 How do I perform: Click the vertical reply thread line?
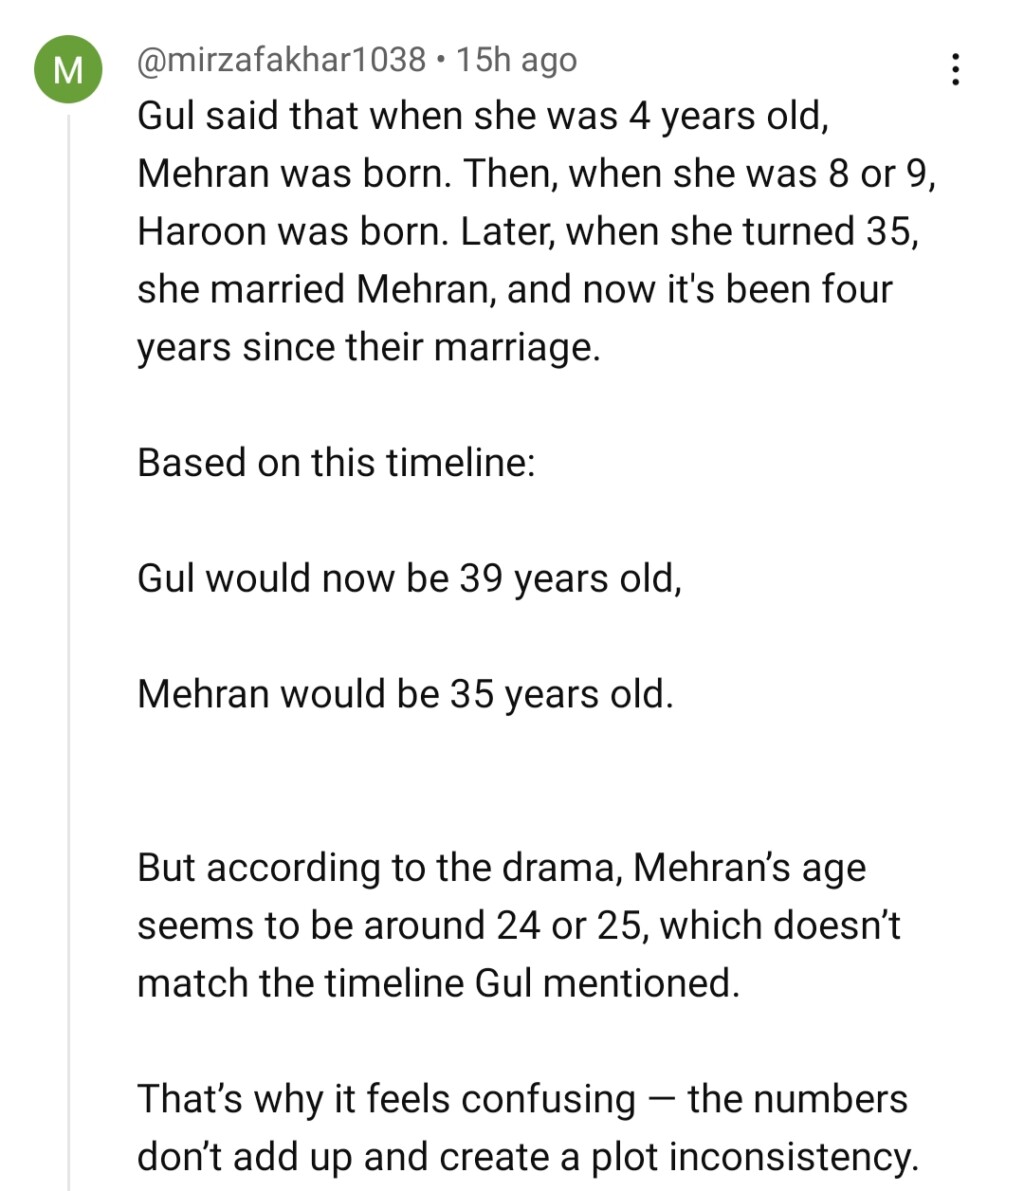(x=68, y=650)
